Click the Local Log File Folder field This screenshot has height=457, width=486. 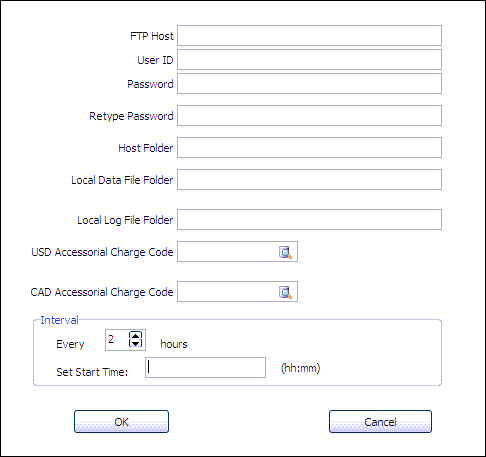click(309, 219)
